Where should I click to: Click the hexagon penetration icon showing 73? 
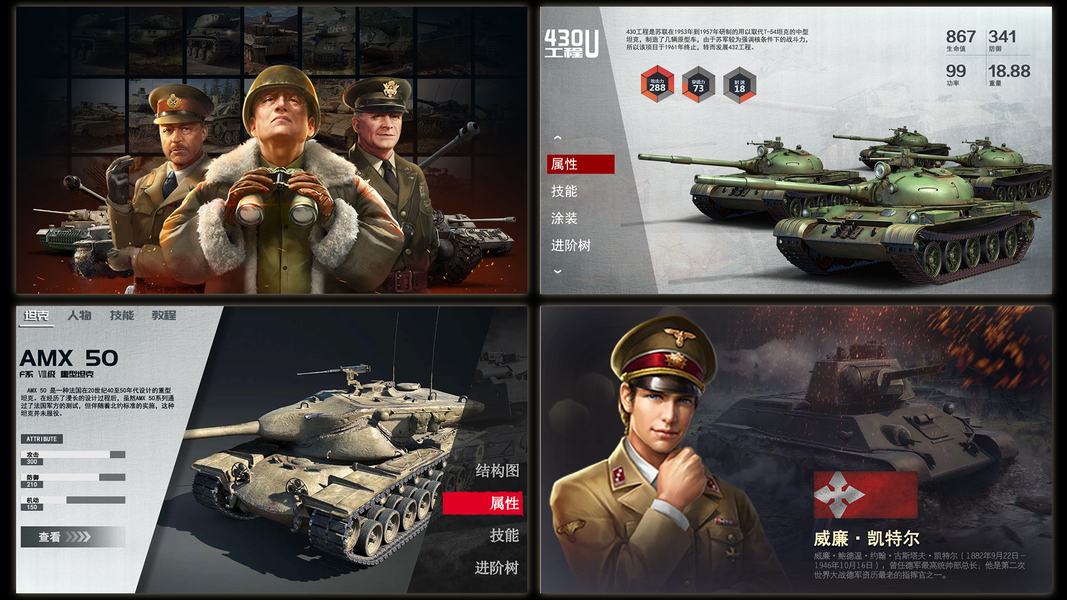click(x=698, y=85)
